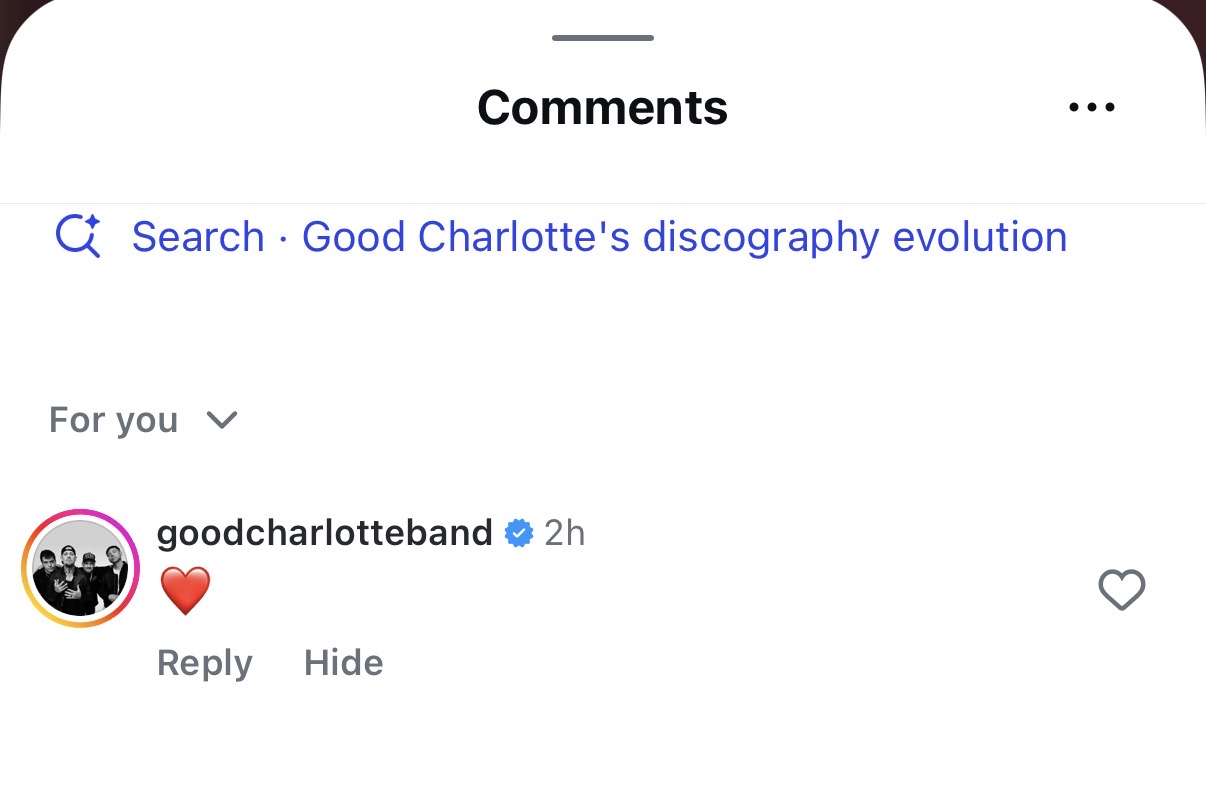Tap the blue verified badge next to goodcharlotteband
This screenshot has width=1206, height=792.
point(518,533)
